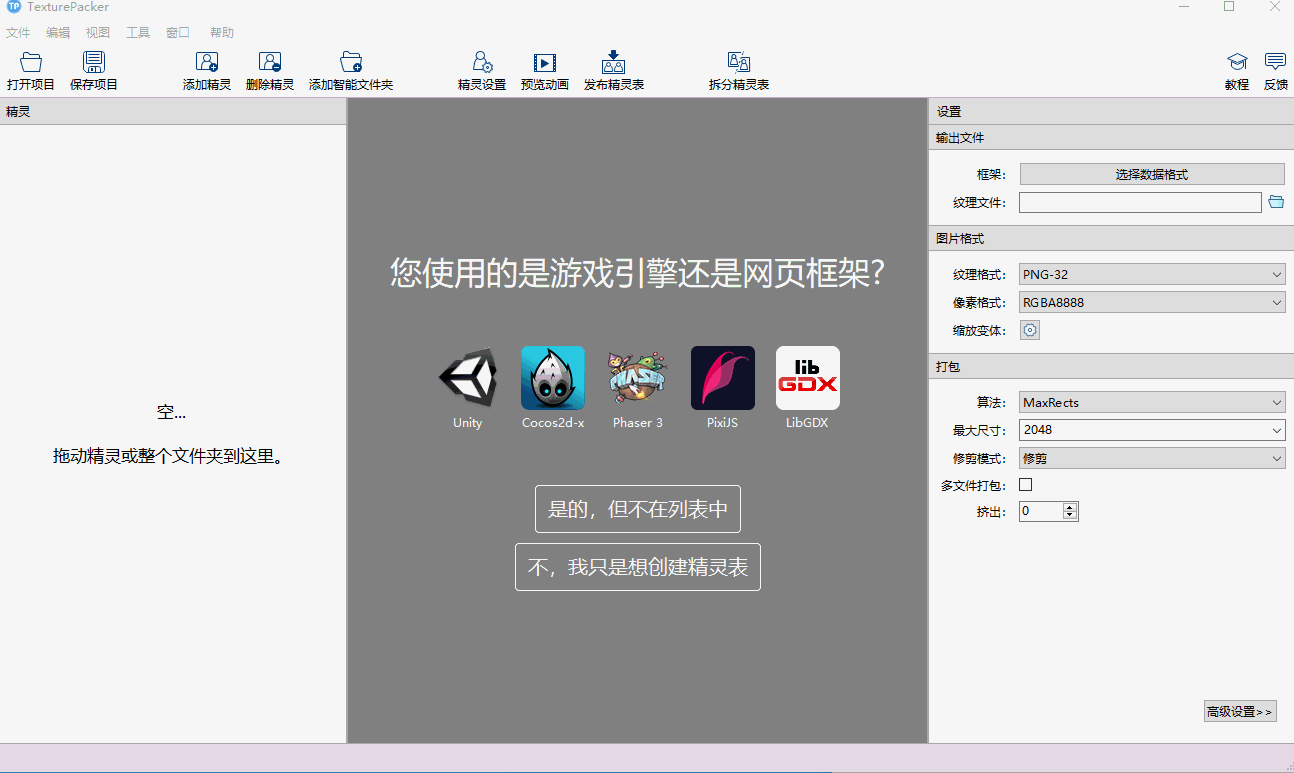
Task: Click the 拆分精灵表 (Split Sprite Sheet) icon
Action: point(739,62)
